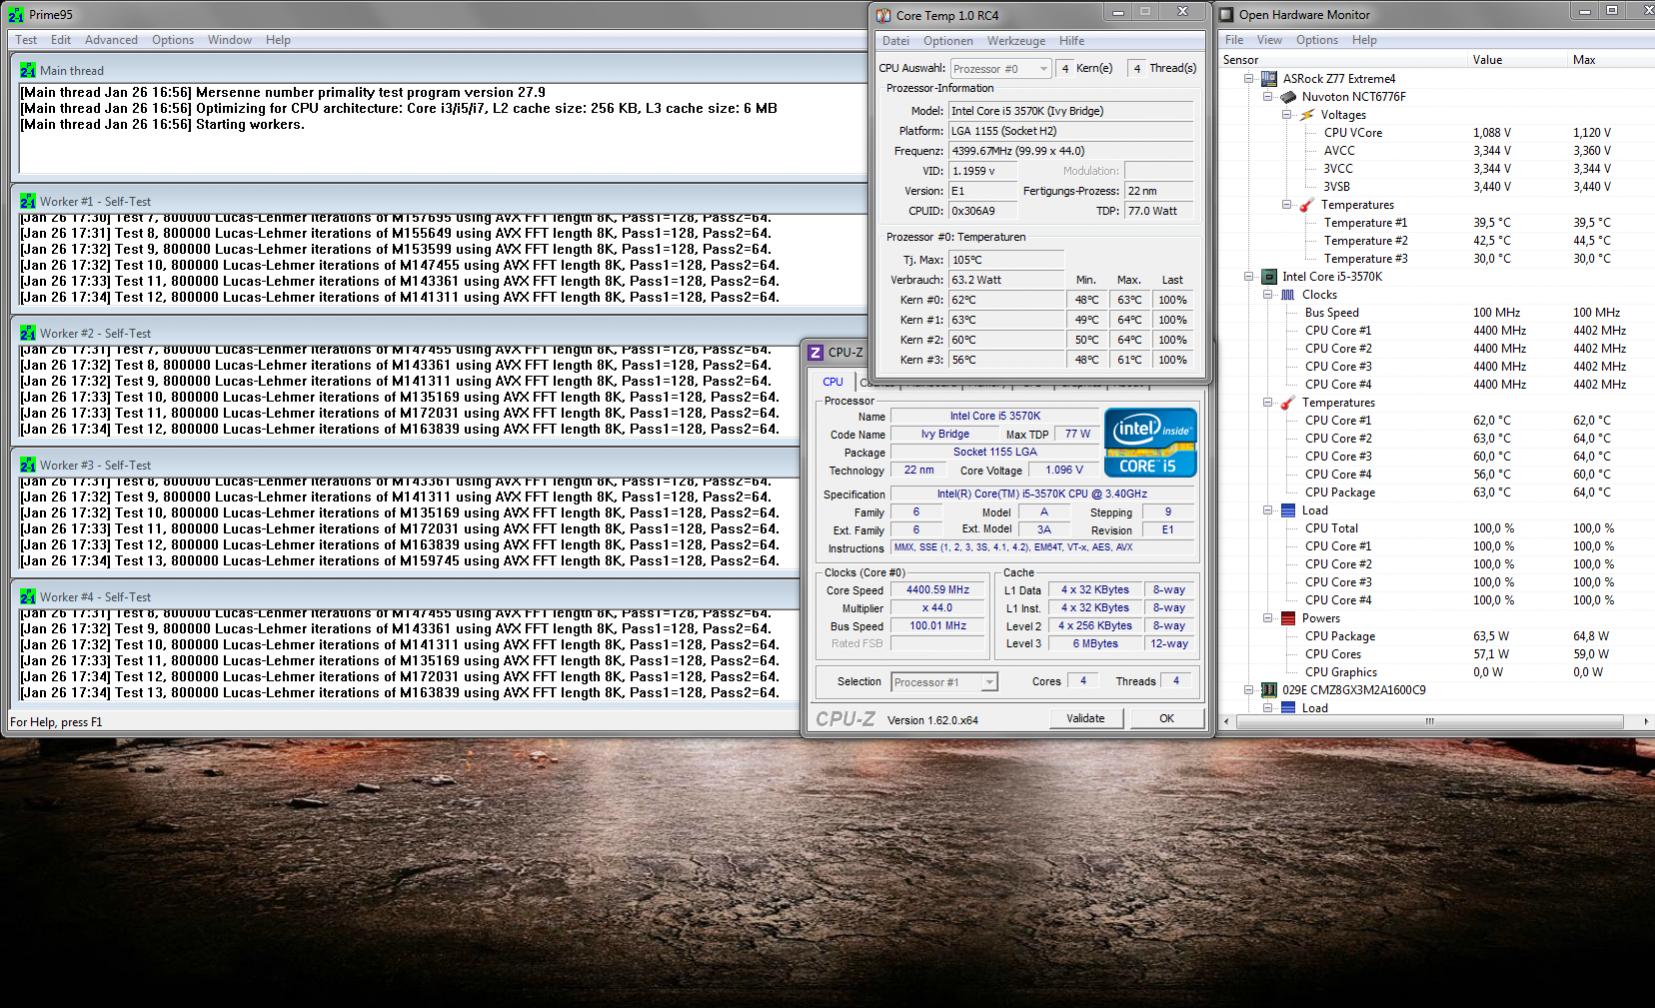Click the Worker #4 Self-Test window icon
Screen dimensions: 1655x1008
[x=27, y=597]
